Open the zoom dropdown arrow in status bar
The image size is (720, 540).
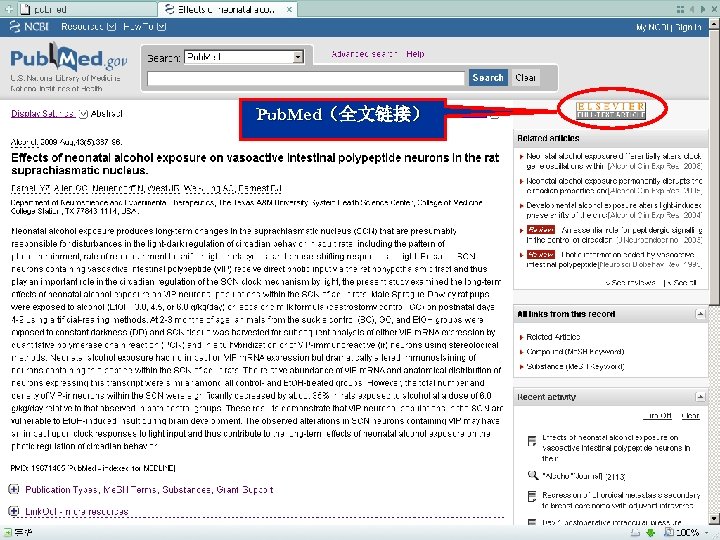coord(707,533)
